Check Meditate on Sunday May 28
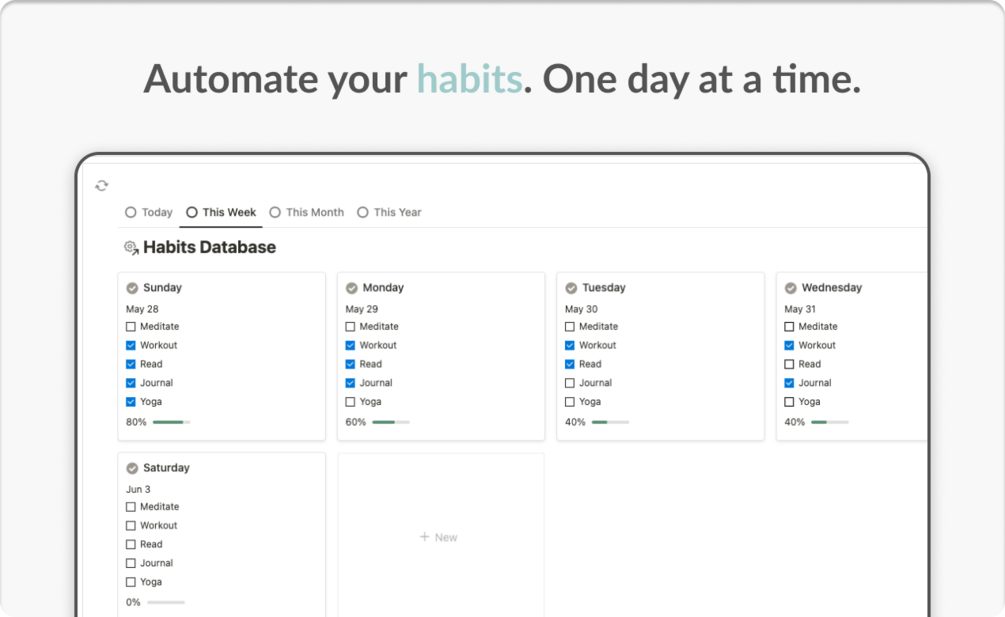The width and height of the screenshot is (1005, 617). [131, 326]
